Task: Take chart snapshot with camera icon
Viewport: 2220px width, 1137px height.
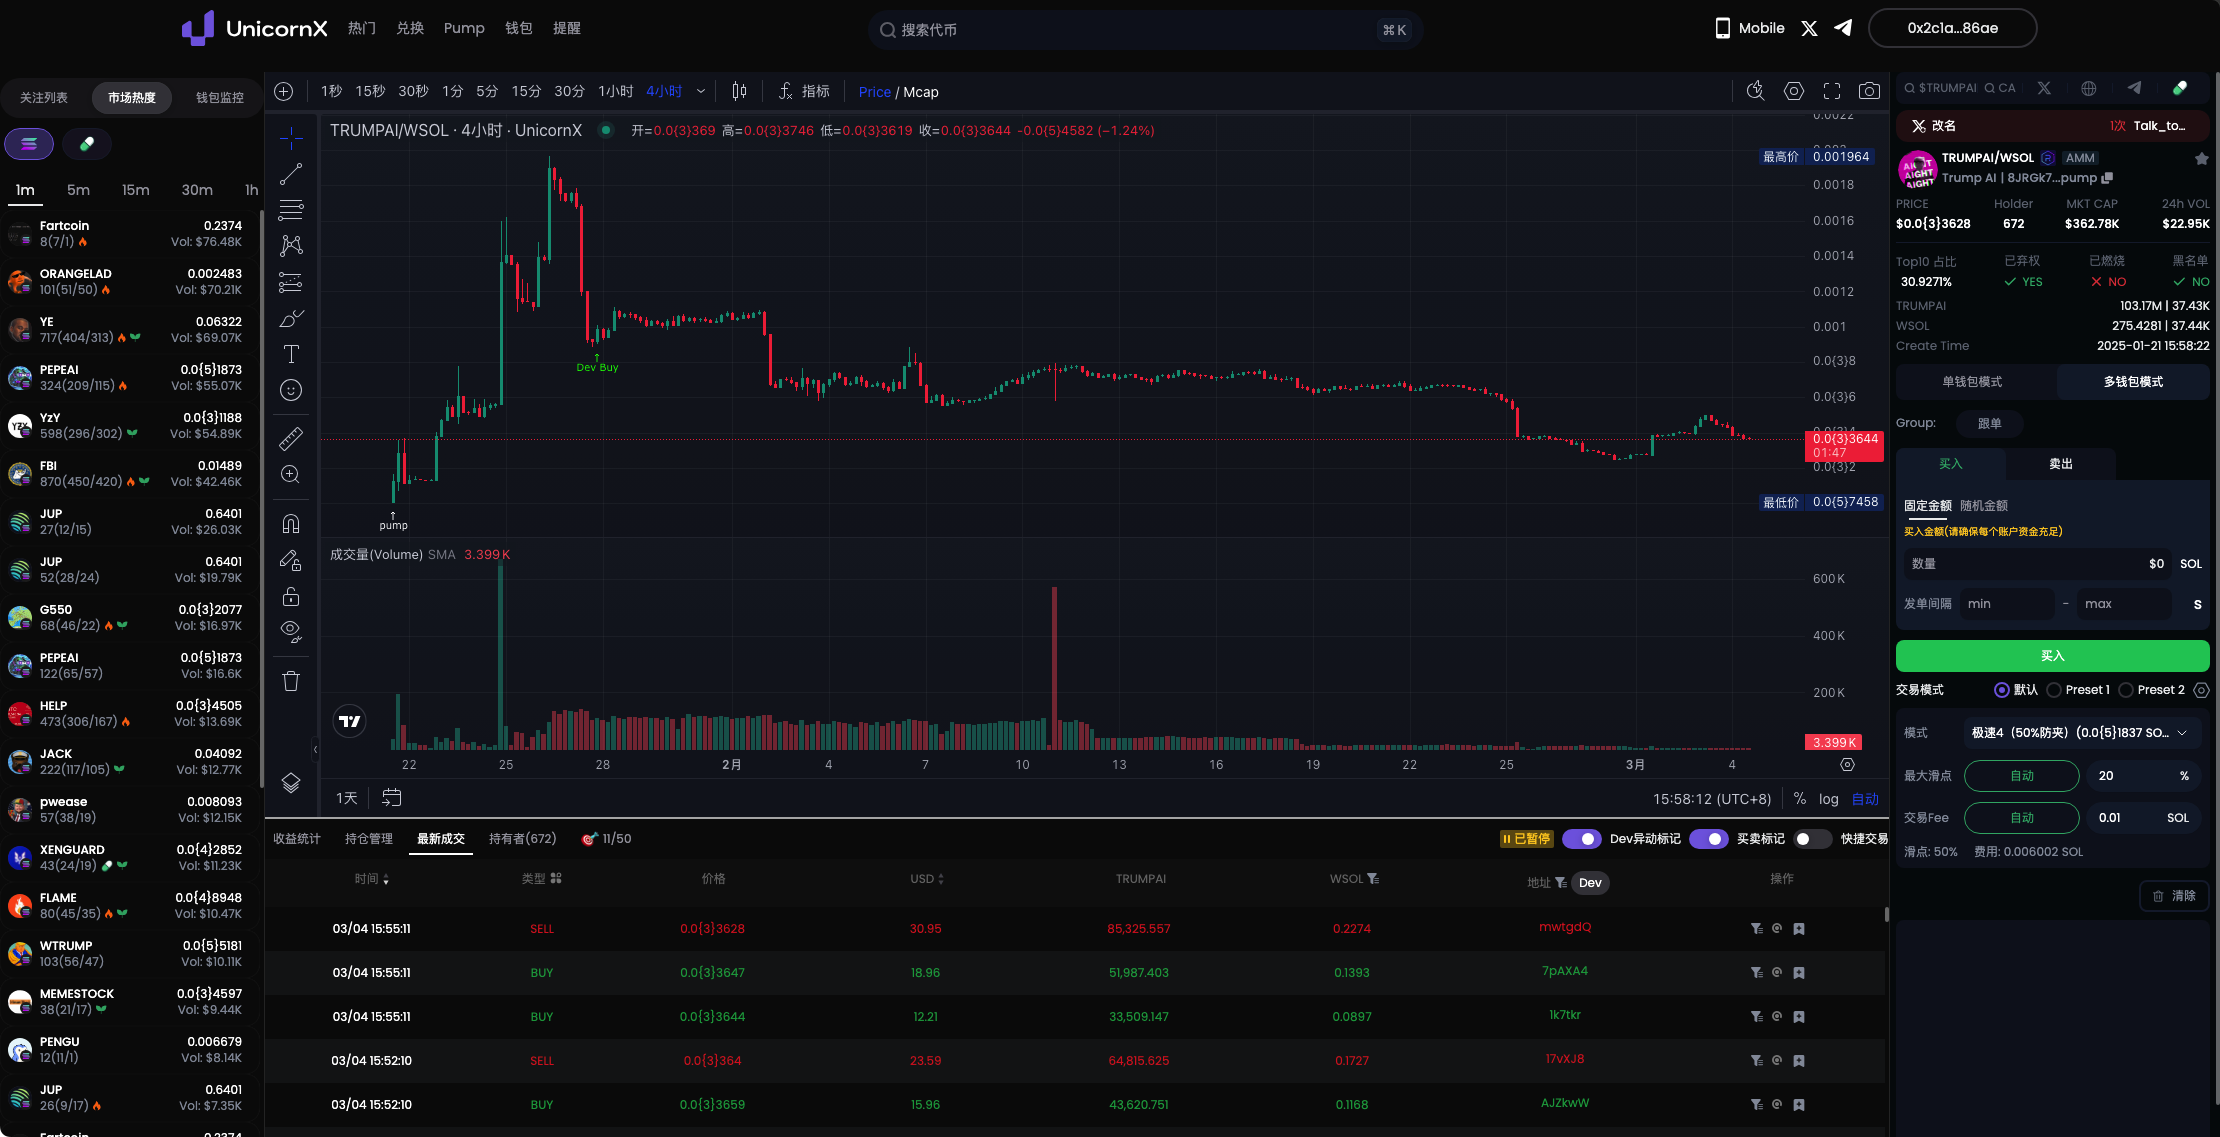Action: pos(1868,92)
